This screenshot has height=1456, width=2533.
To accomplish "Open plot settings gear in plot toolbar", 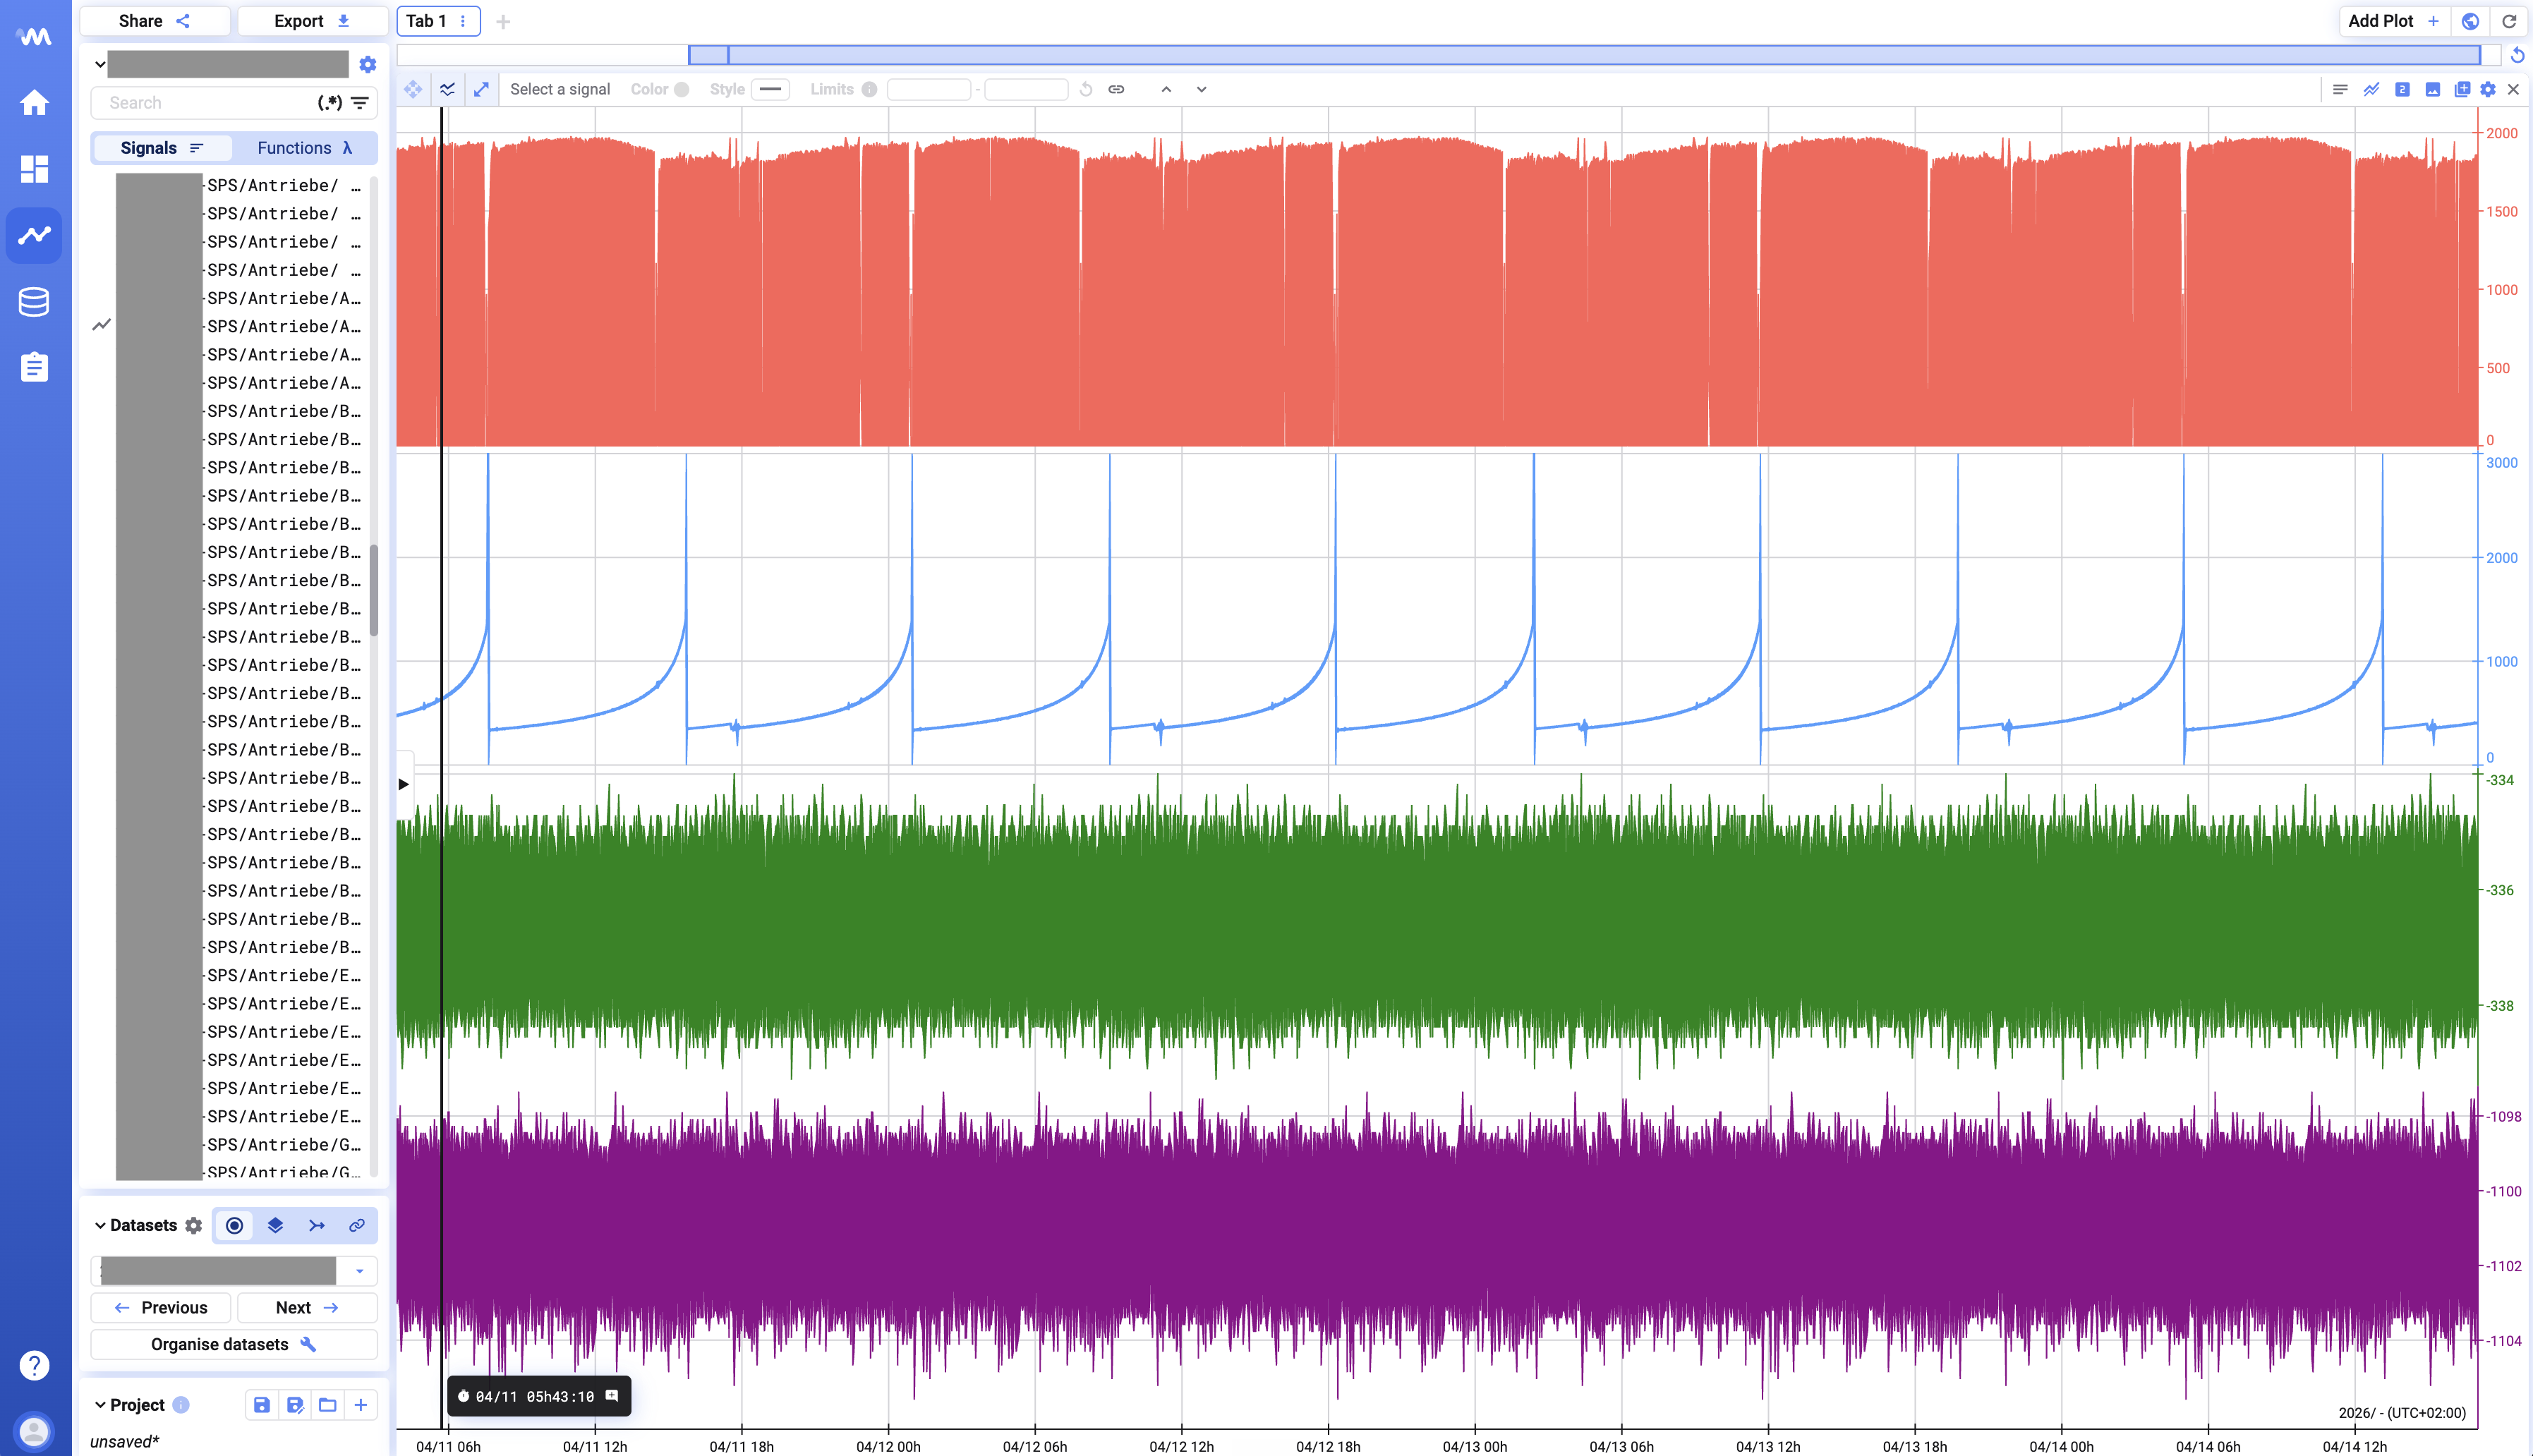I will (2488, 89).
